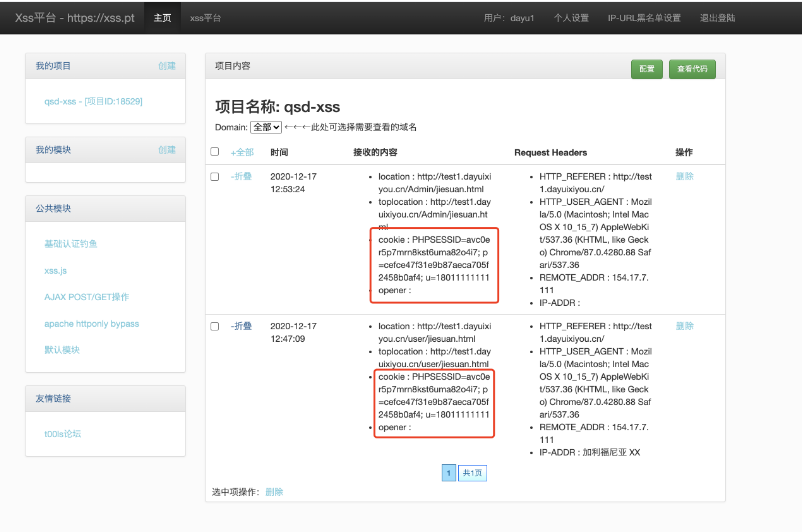The width and height of the screenshot is (802, 532).
Task: Click the 操作 column header
Action: click(684, 152)
